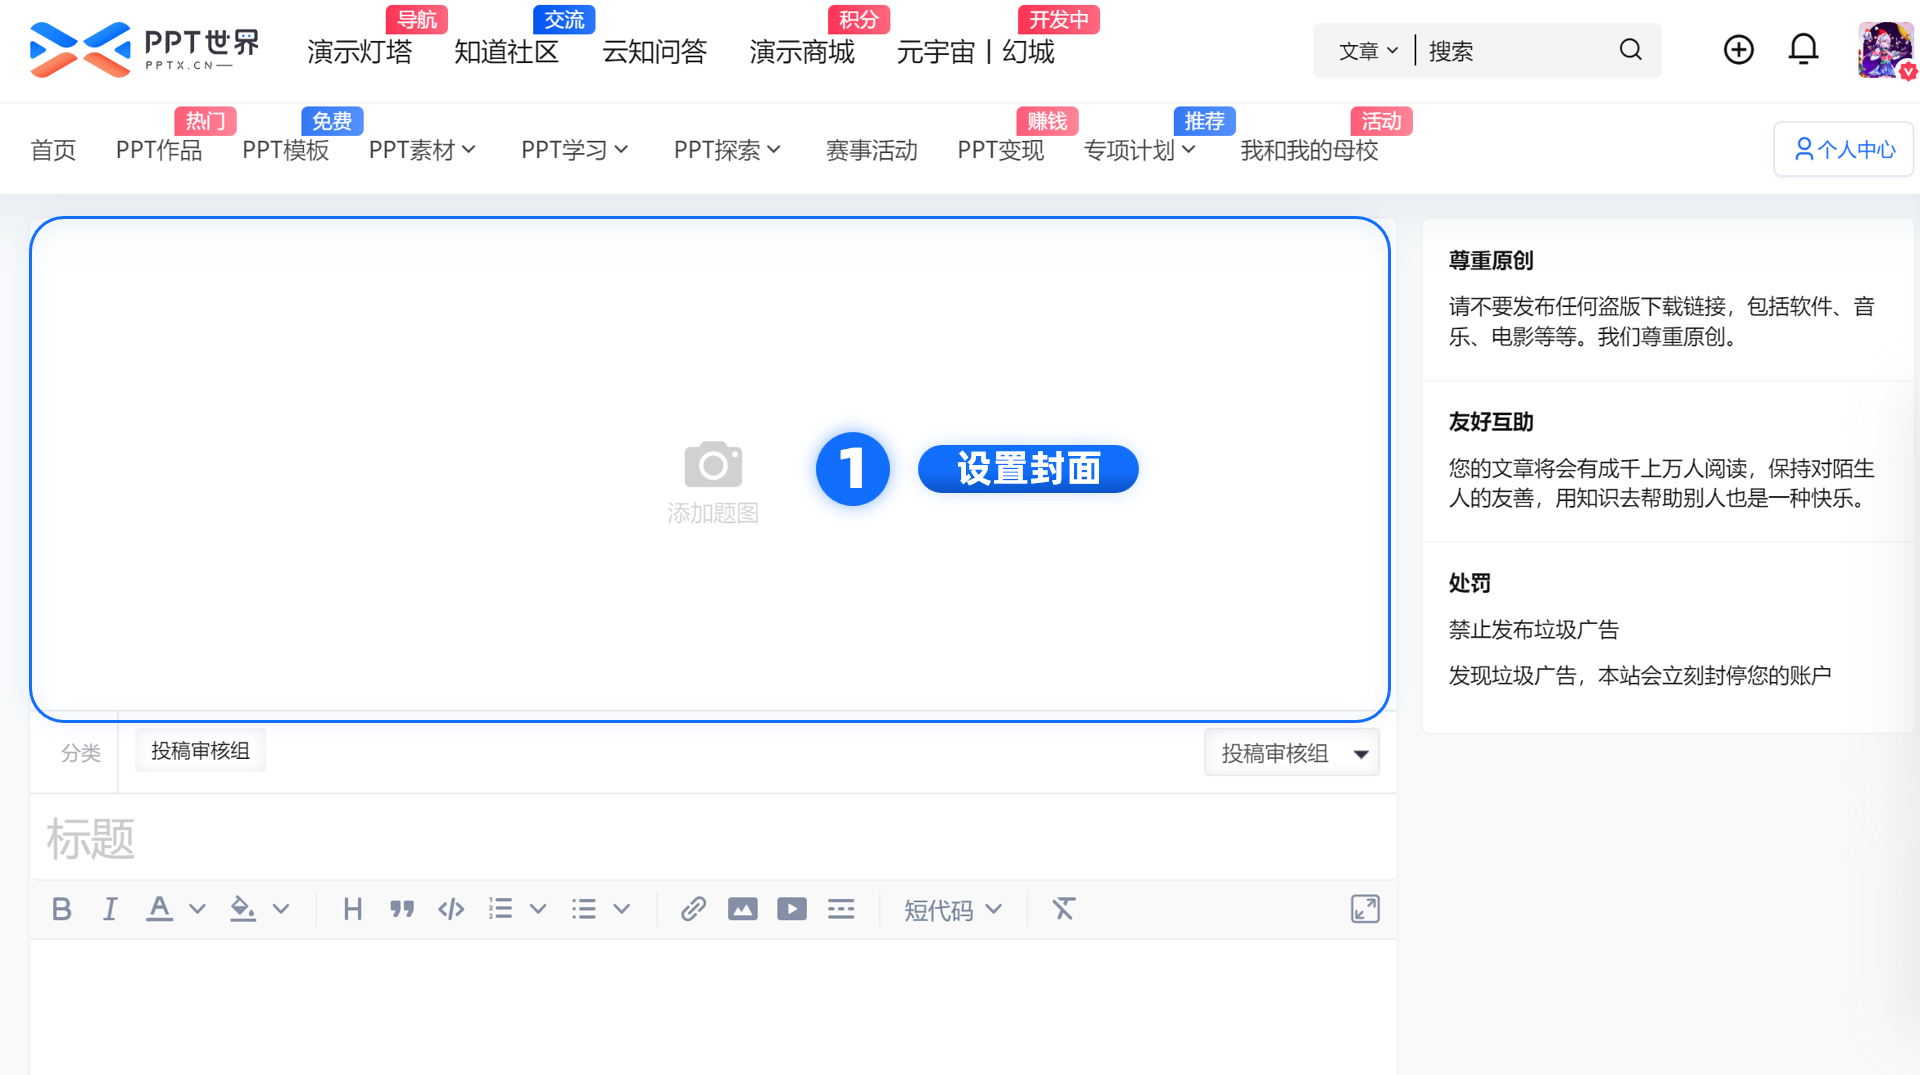Open 元宇宙 | 幻城 link
1920x1075 pixels.
976,52
